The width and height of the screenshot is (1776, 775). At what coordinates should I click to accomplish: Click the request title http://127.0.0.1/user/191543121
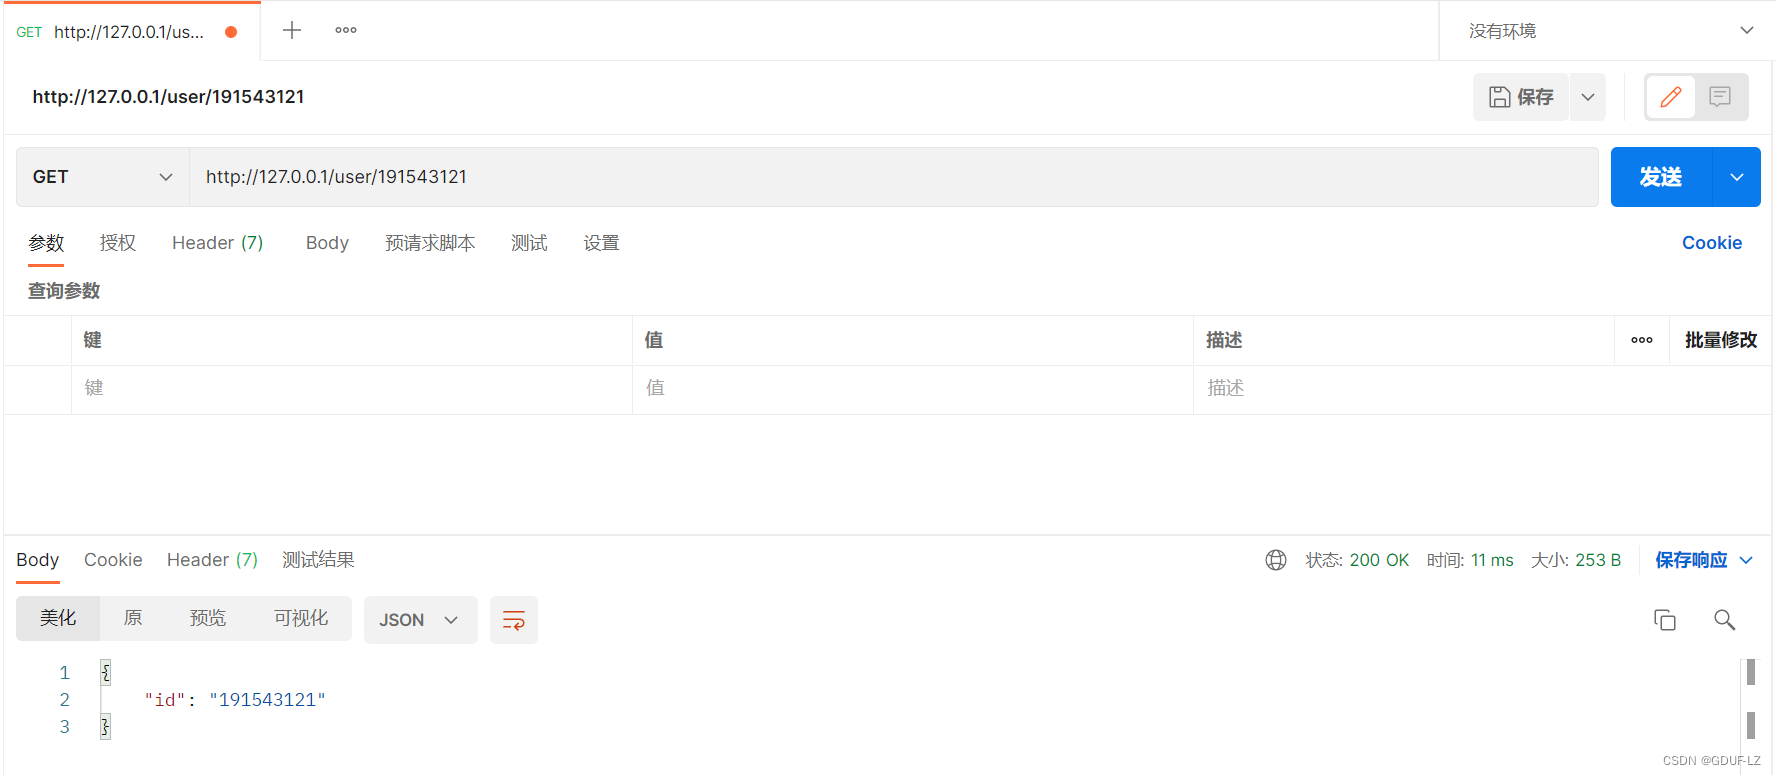coord(168,97)
